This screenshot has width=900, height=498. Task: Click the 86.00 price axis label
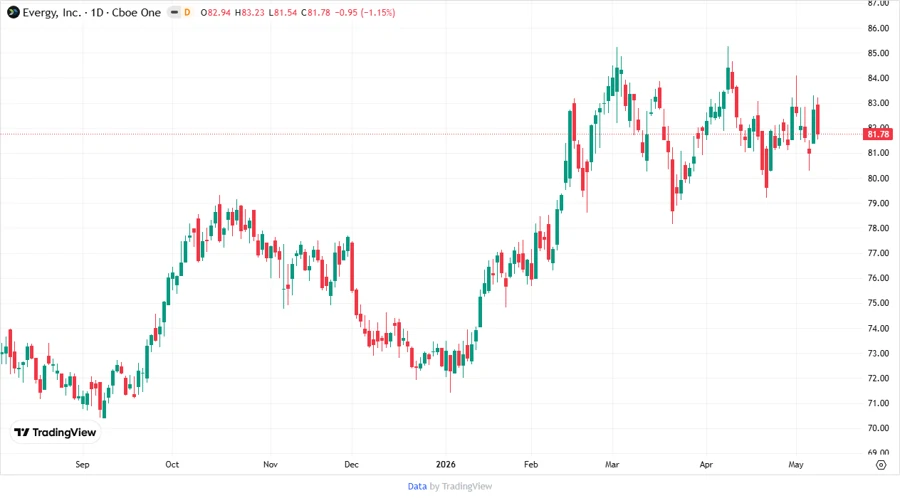pos(878,28)
